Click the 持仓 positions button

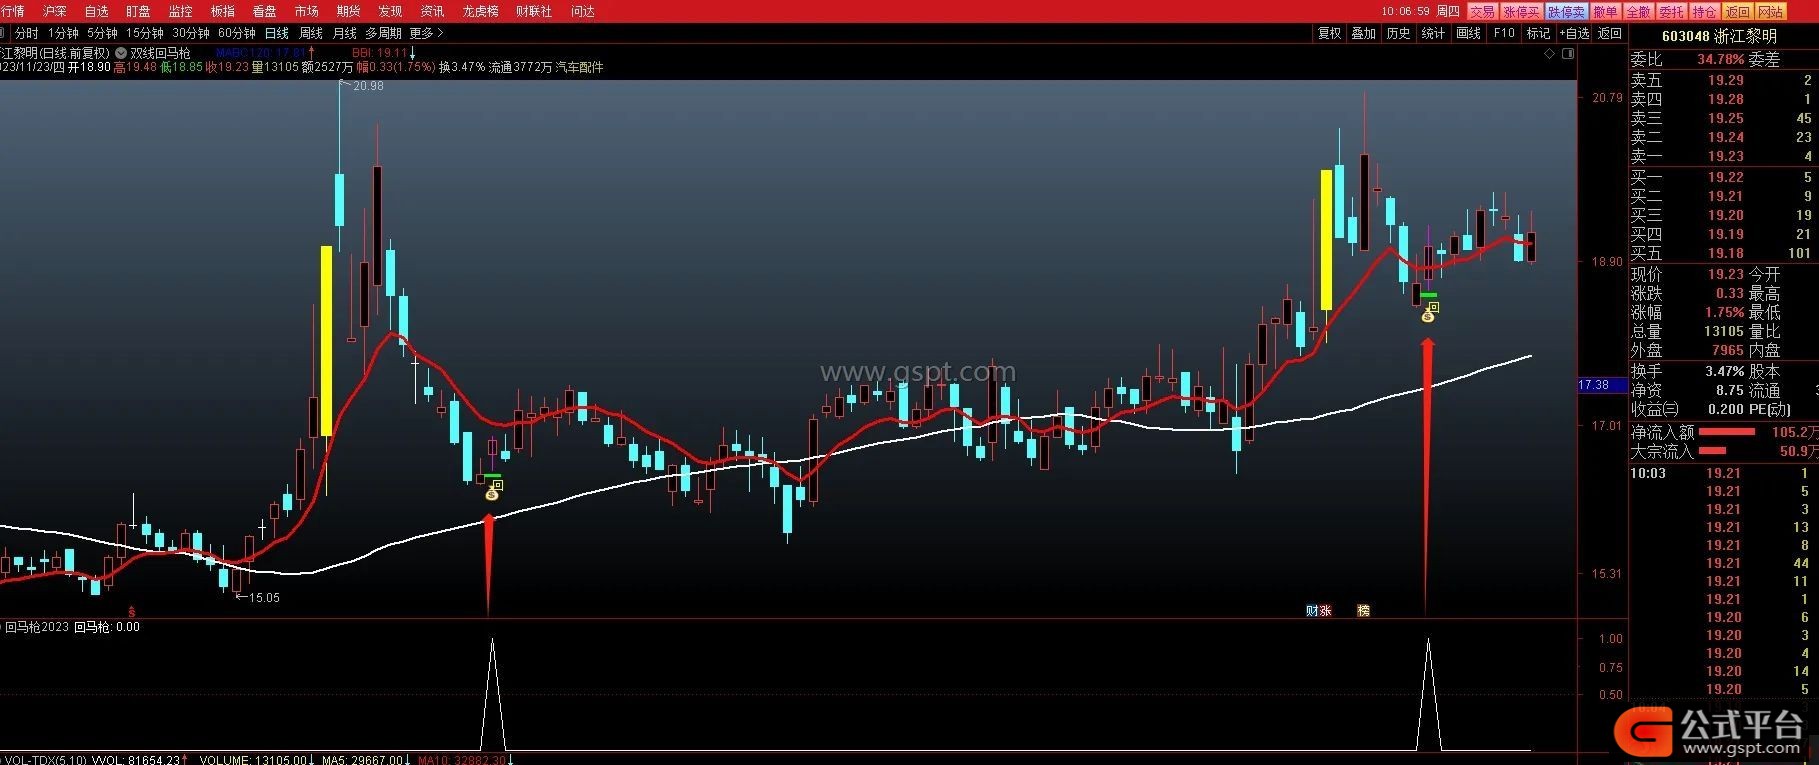[x=1704, y=12]
